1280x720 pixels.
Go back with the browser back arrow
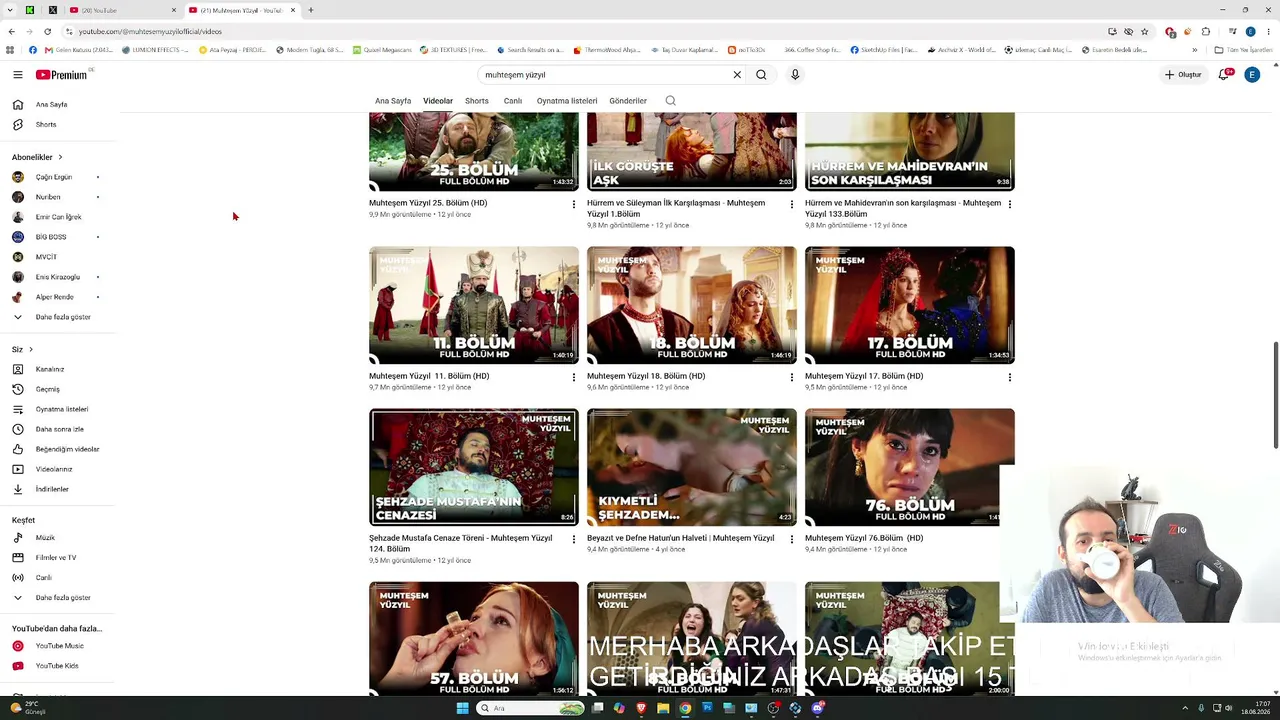click(x=11, y=31)
